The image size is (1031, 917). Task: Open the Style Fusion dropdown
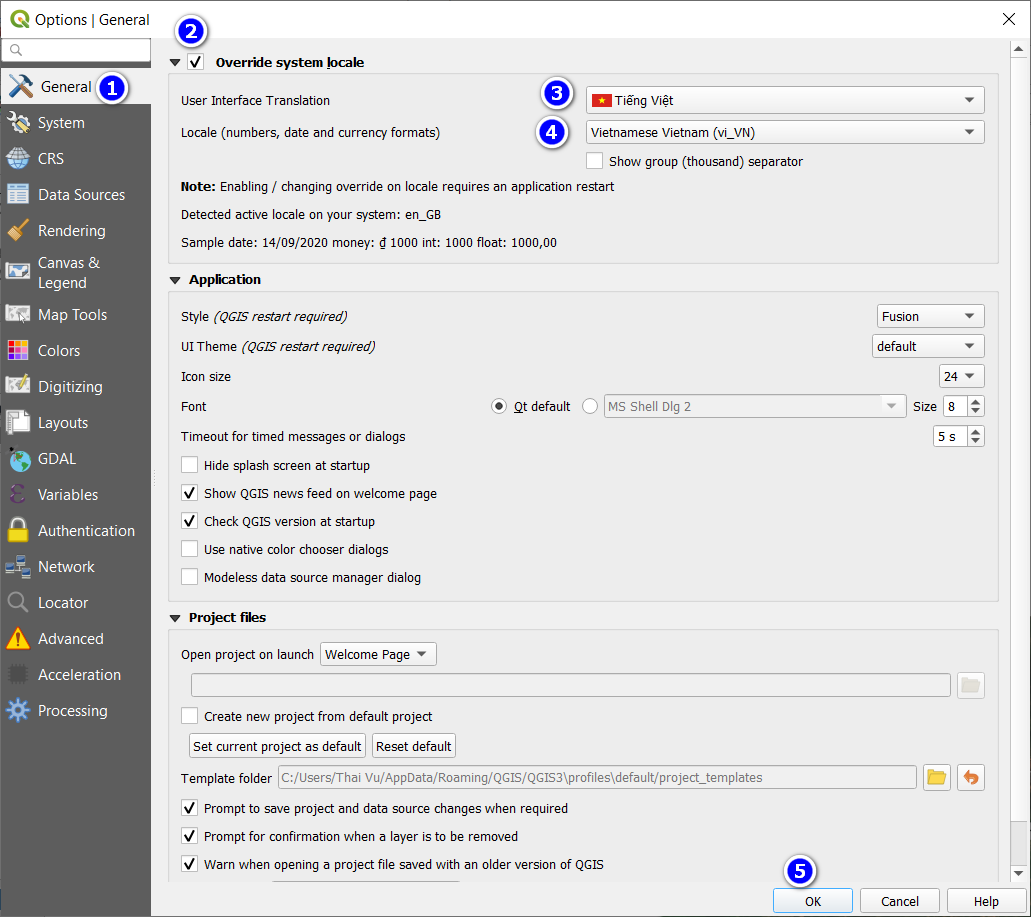coord(930,316)
